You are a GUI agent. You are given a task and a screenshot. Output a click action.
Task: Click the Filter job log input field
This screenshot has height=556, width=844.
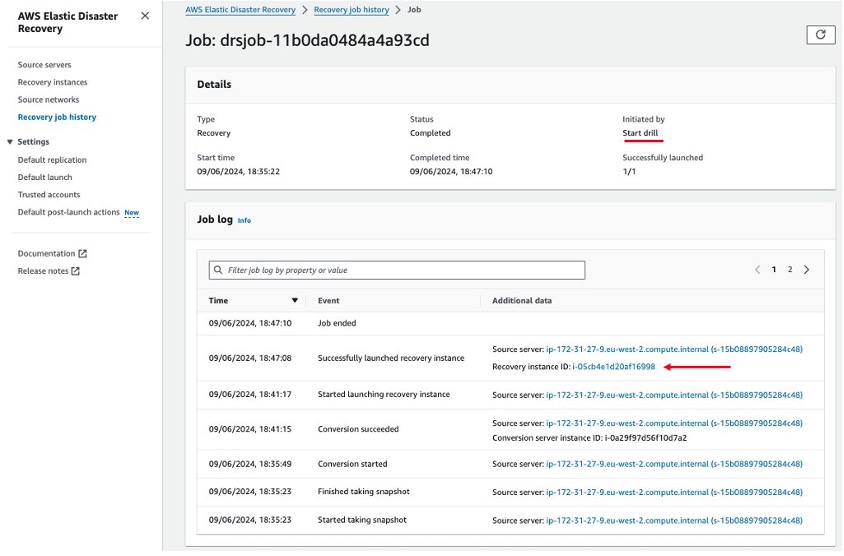pos(397,270)
